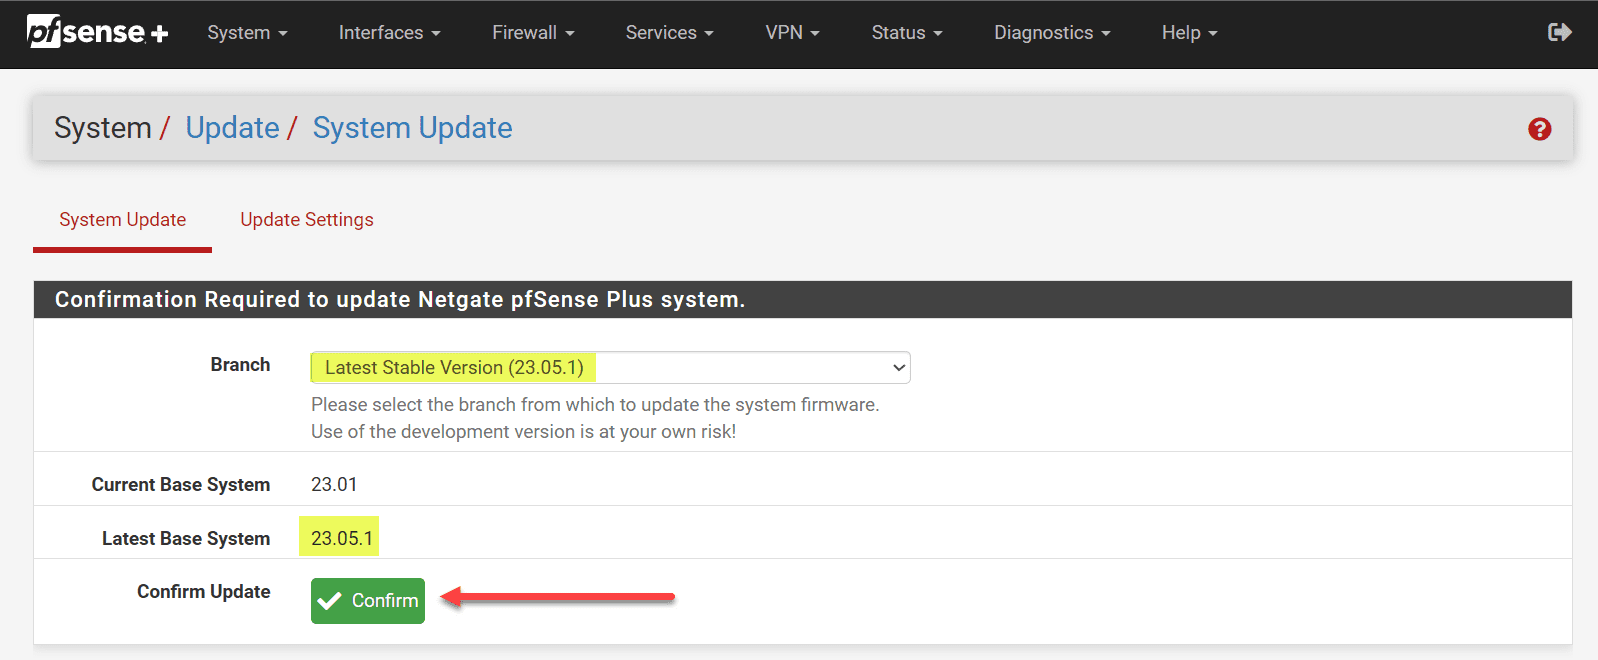The image size is (1598, 660).
Task: Click the Confirmation Required panel heading
Action: point(400,300)
